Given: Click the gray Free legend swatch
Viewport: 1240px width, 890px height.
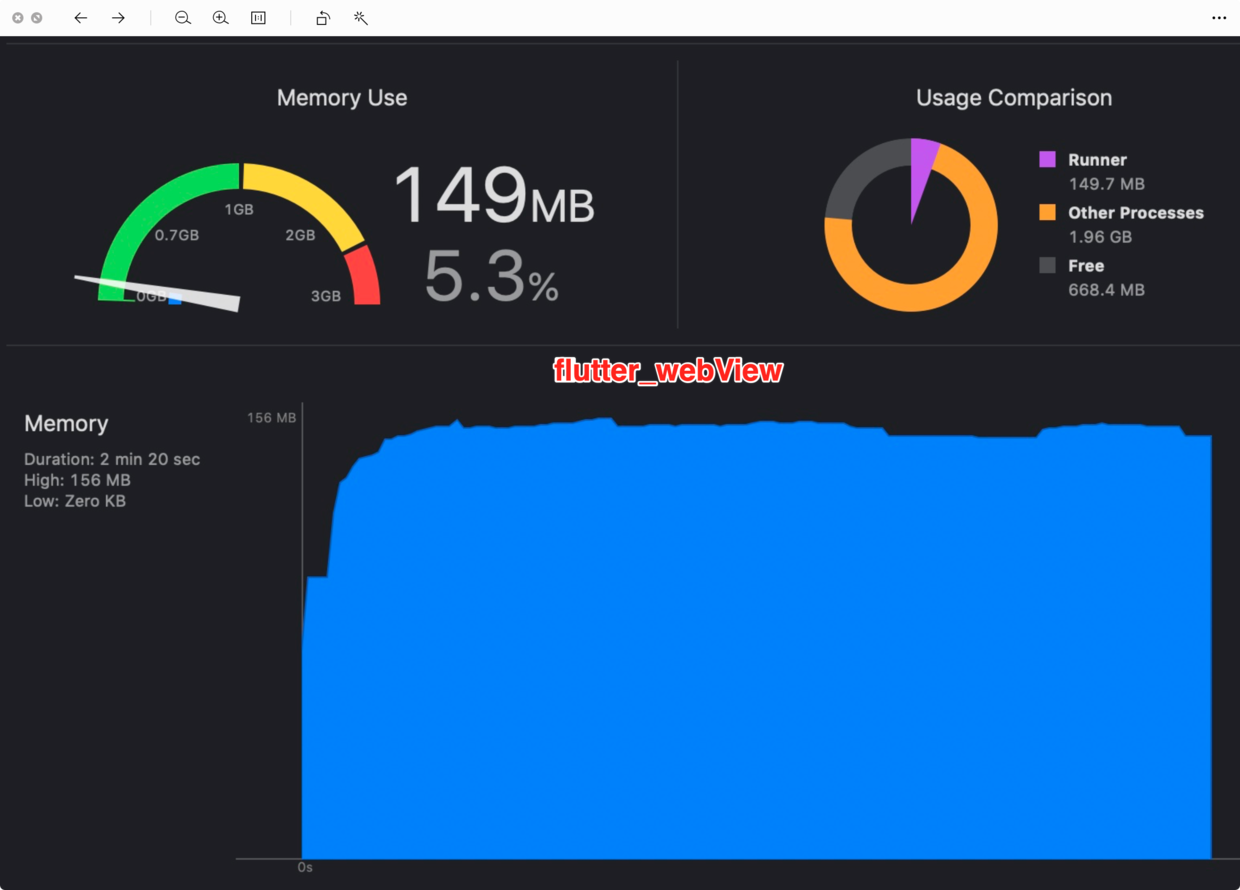Looking at the screenshot, I should [x=1047, y=265].
